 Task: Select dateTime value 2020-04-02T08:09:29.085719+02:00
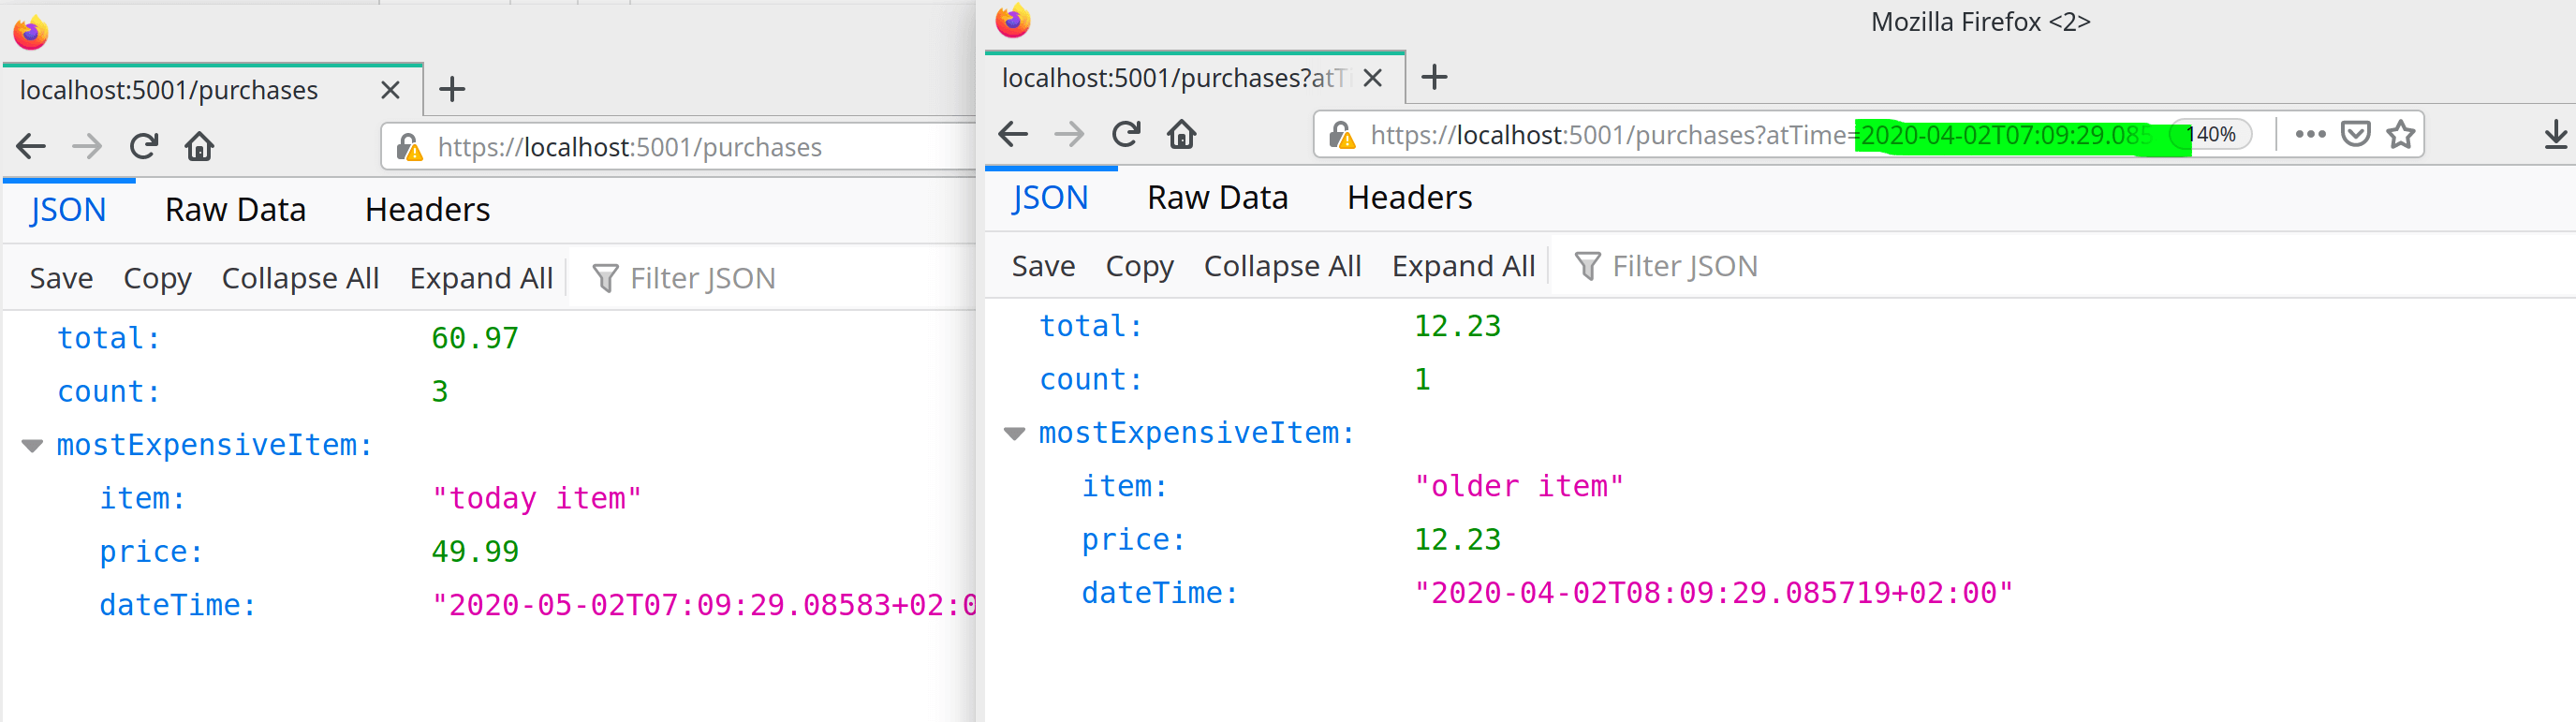pyautogui.click(x=1712, y=594)
